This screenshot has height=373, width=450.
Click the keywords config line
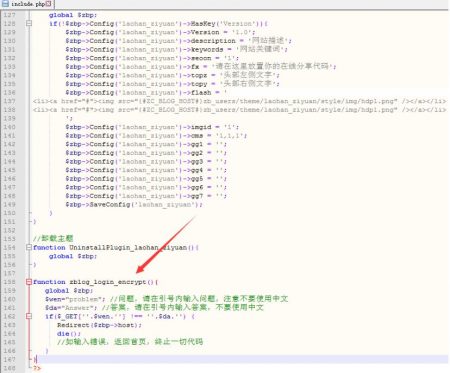coord(177,49)
